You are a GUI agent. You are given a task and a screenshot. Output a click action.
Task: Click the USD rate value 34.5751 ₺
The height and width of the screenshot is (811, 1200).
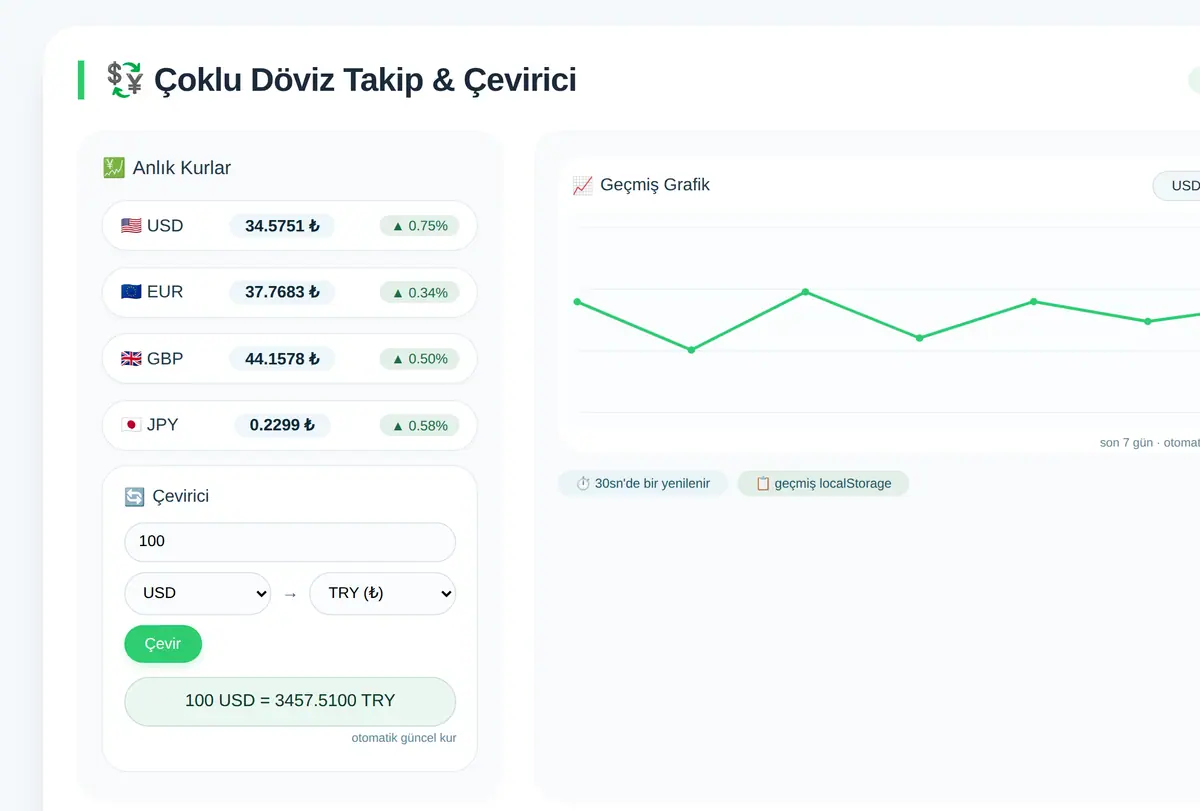tap(282, 226)
